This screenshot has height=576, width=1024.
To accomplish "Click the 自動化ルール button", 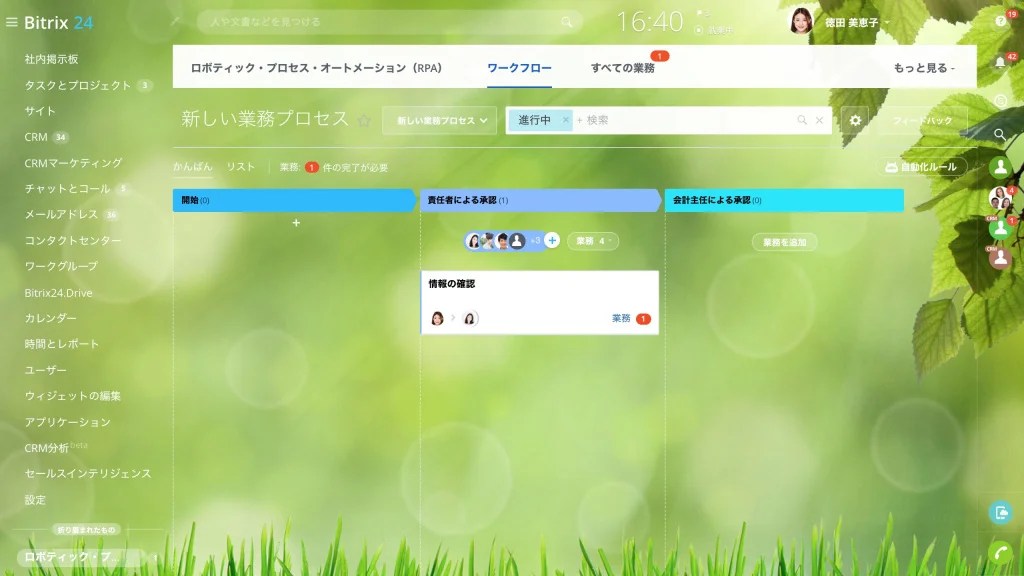I will (x=921, y=167).
